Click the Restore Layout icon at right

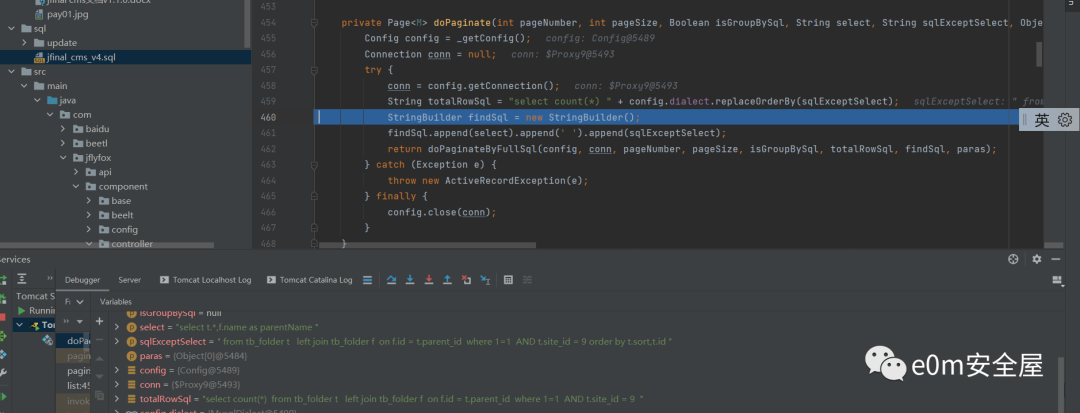pos(1057,279)
